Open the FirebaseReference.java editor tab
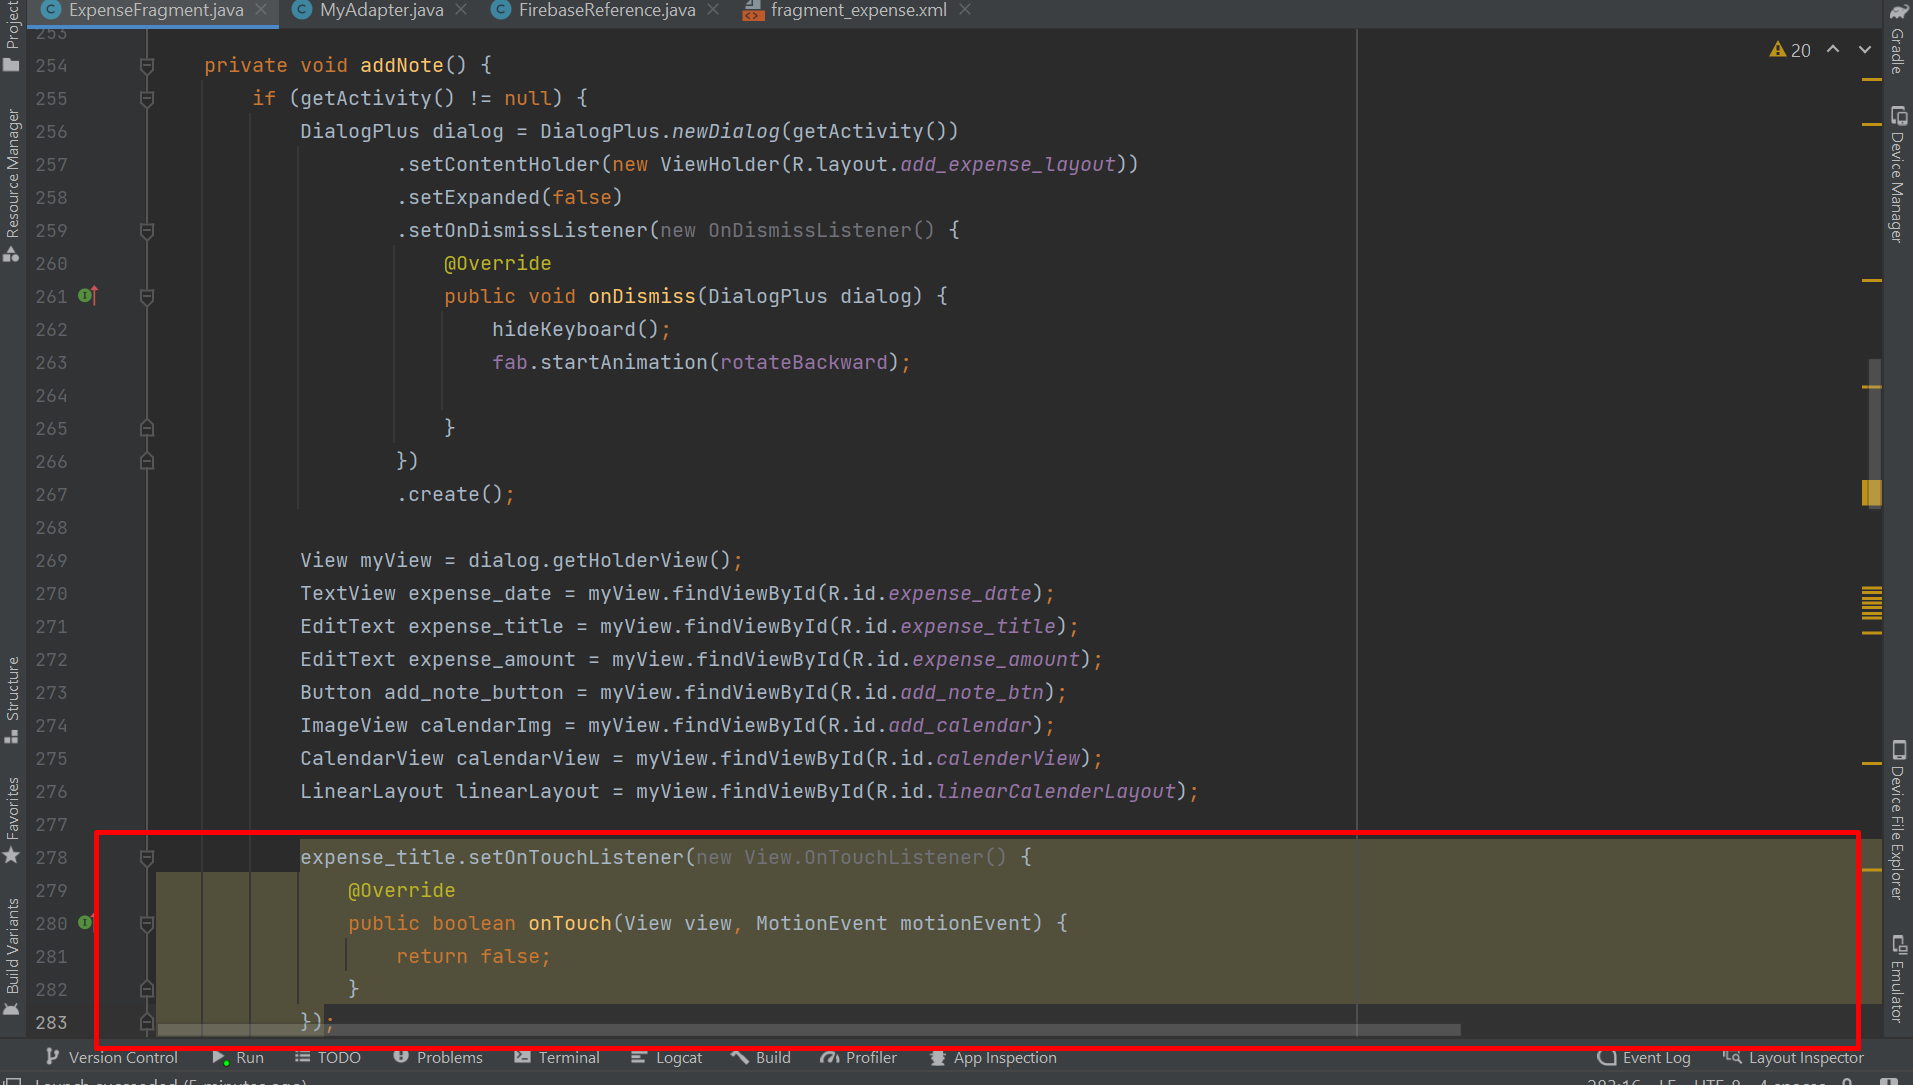 pyautogui.click(x=606, y=10)
